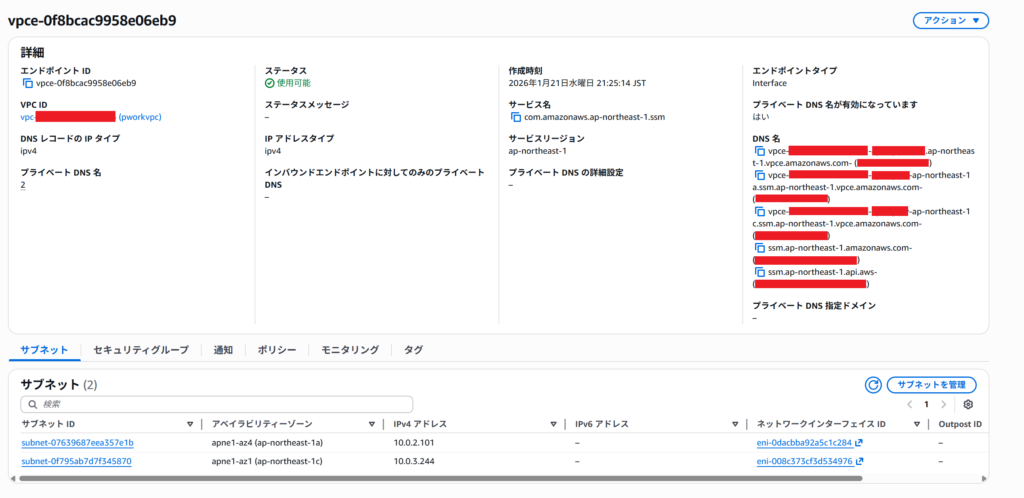Switch to the モニタリング tab
This screenshot has height=498, width=1024.
click(350, 350)
